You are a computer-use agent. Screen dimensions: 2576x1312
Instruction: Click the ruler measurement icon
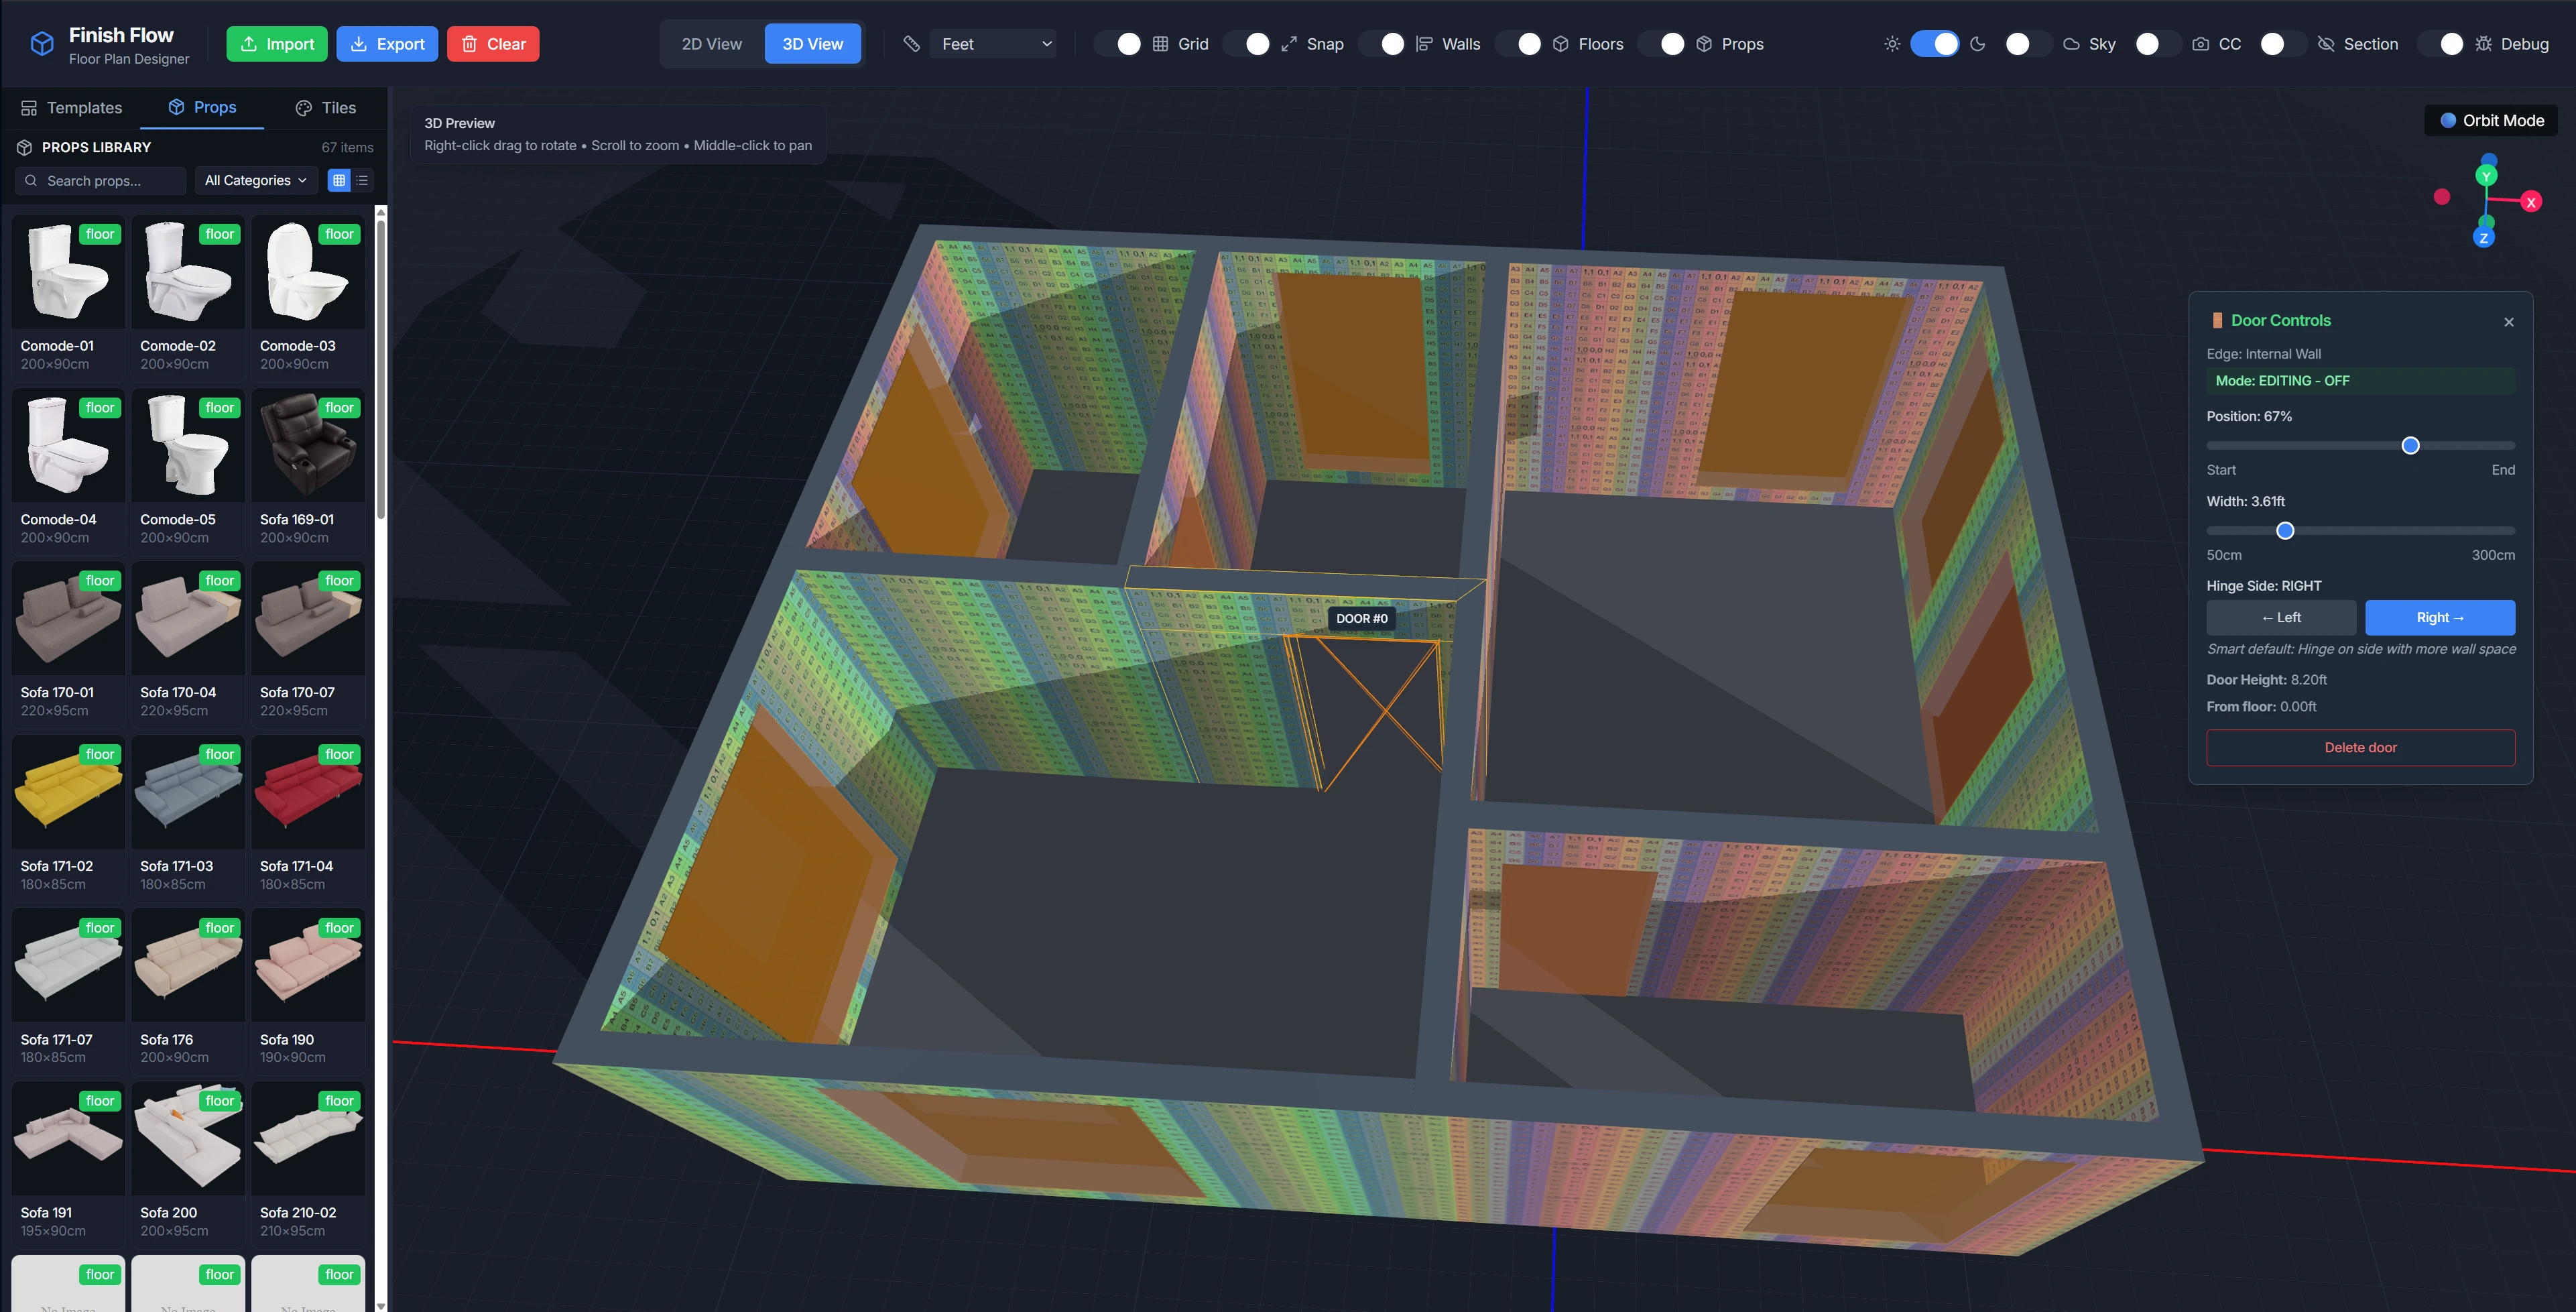[x=911, y=44]
